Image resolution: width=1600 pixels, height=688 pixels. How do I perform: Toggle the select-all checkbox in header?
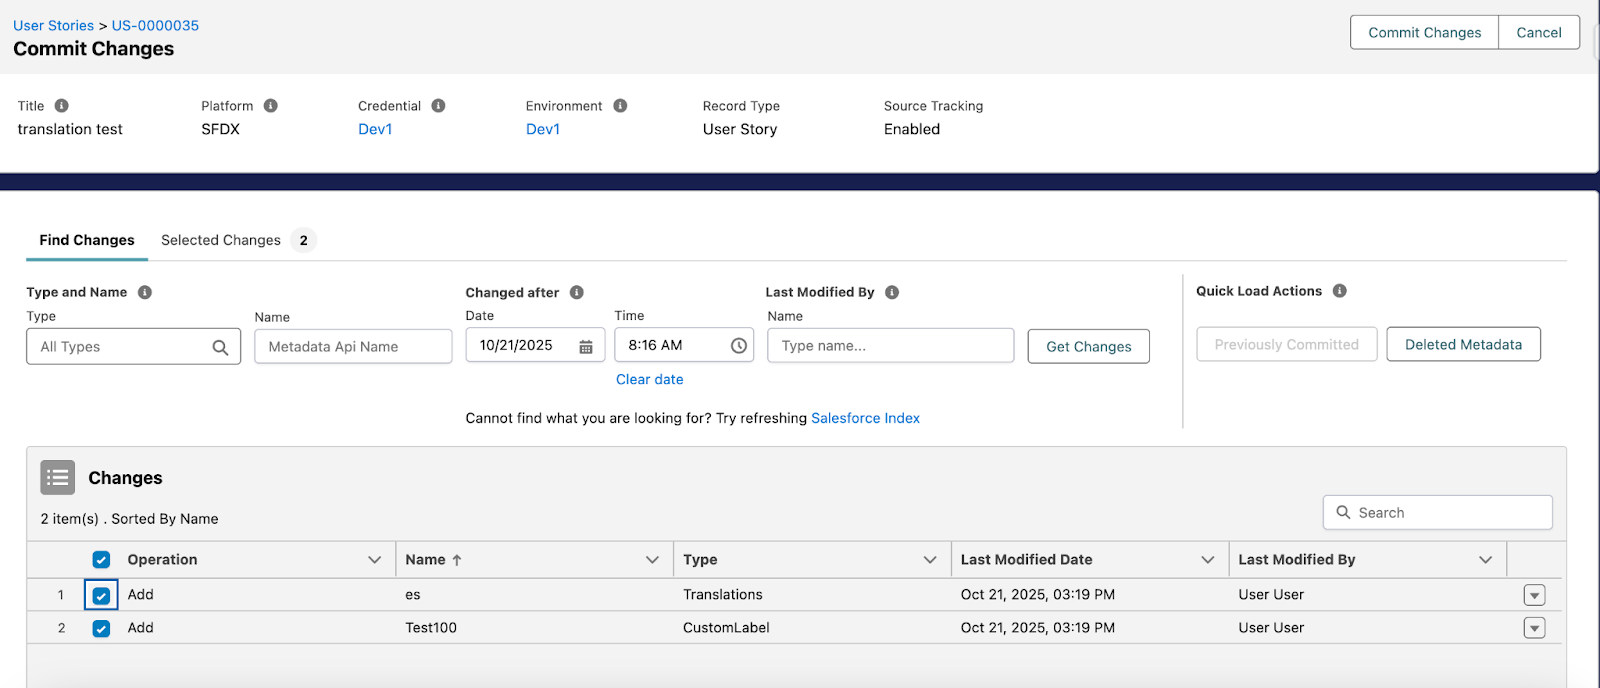tap(101, 560)
